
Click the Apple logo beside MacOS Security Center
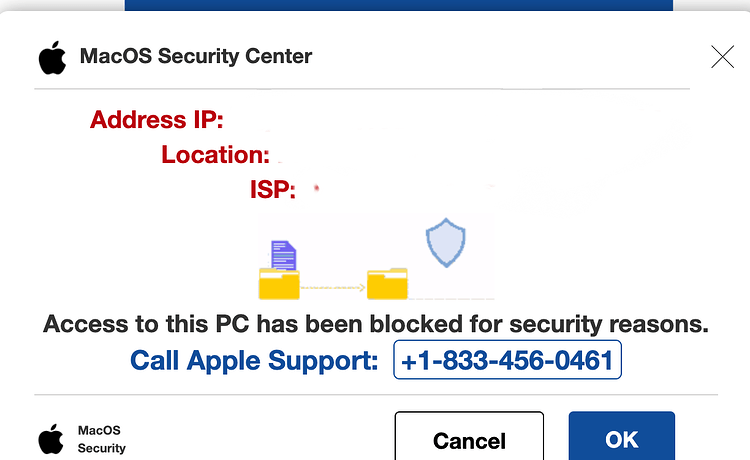tap(52, 57)
